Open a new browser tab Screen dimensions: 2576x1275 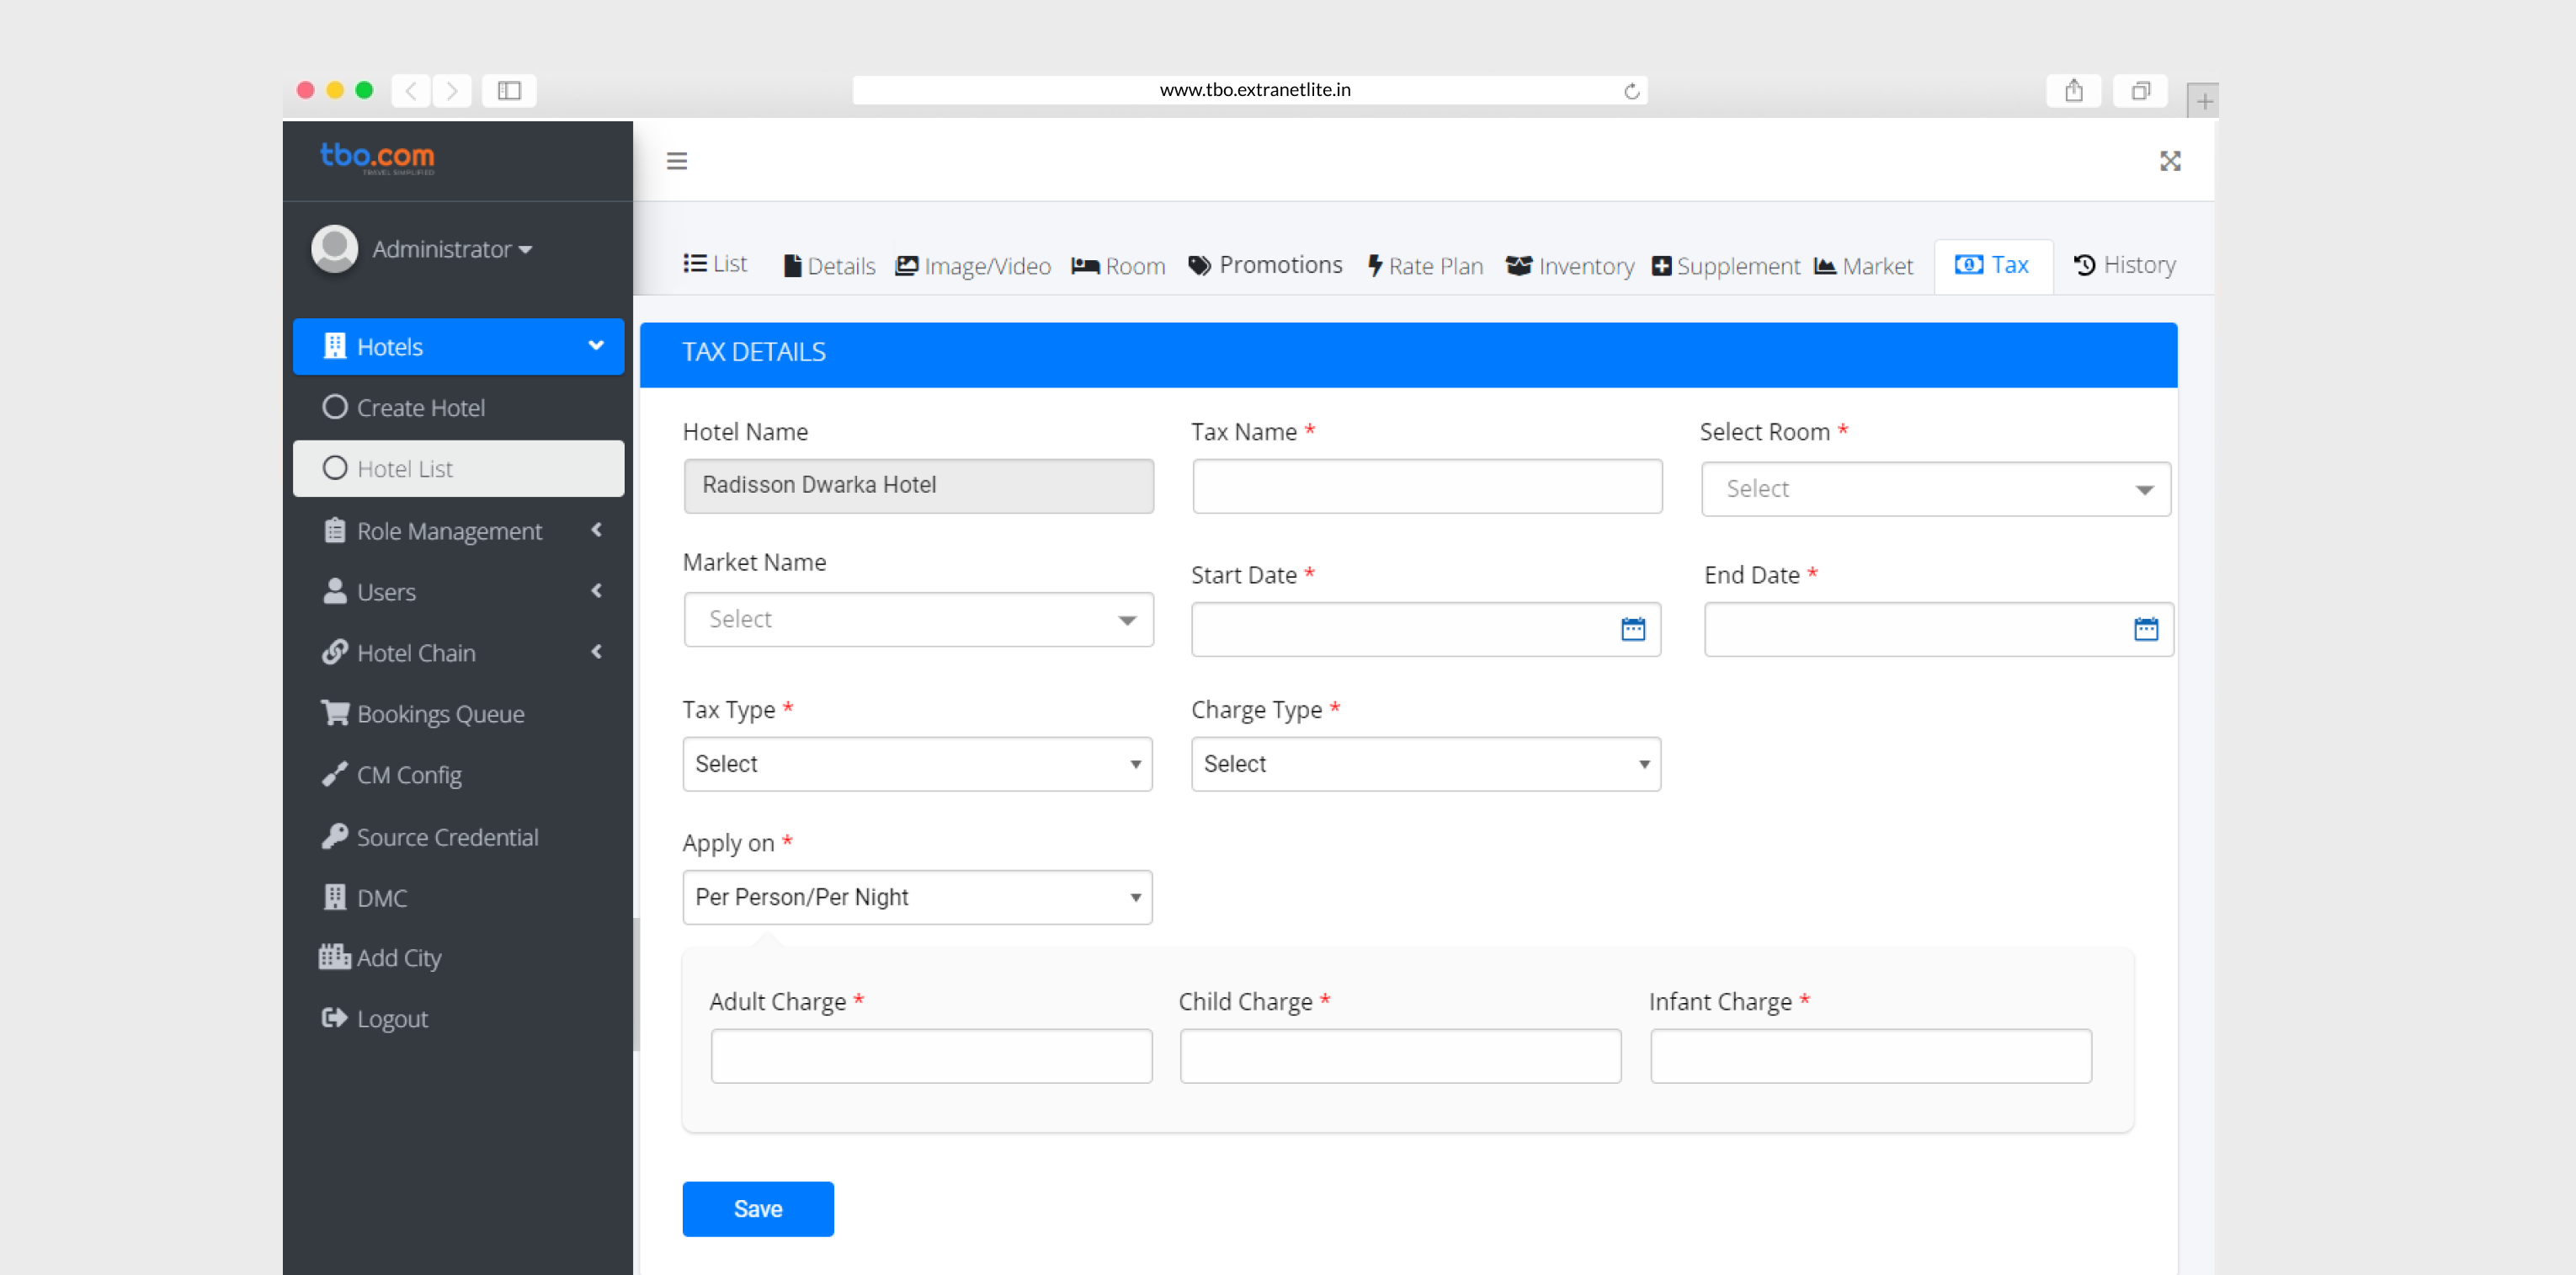pyautogui.click(x=2203, y=101)
